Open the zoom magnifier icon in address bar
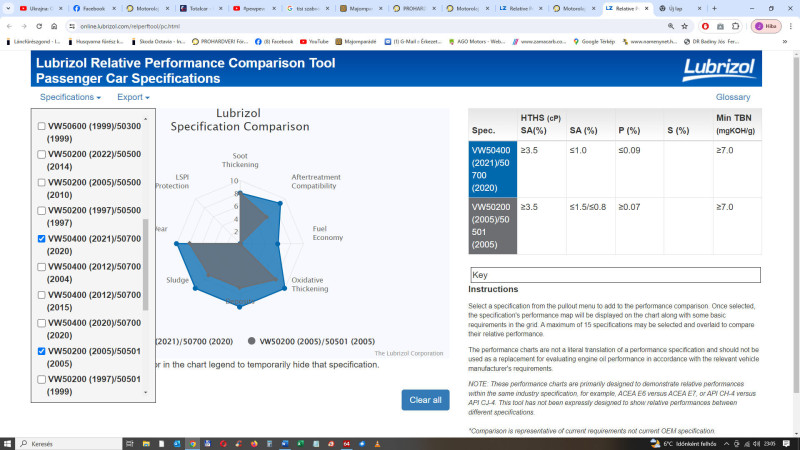Viewport: 800px width, 450px height. (x=670, y=26)
